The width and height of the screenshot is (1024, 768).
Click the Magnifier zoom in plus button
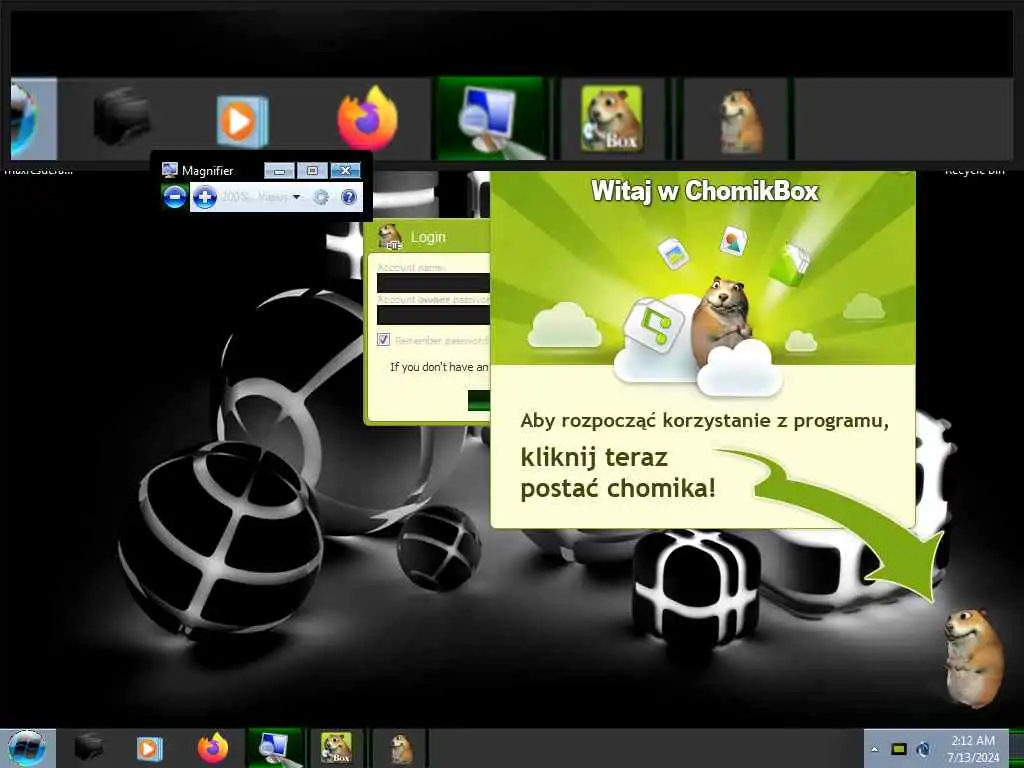click(204, 197)
